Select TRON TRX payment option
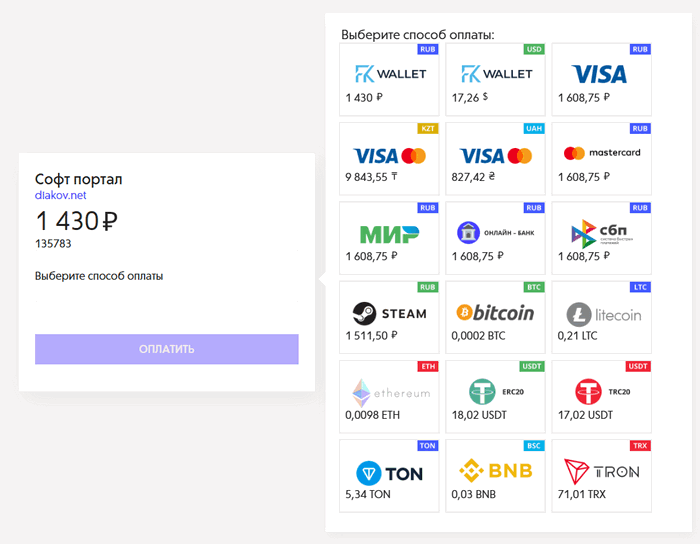Image resolution: width=700 pixels, height=544 pixels. point(601,475)
